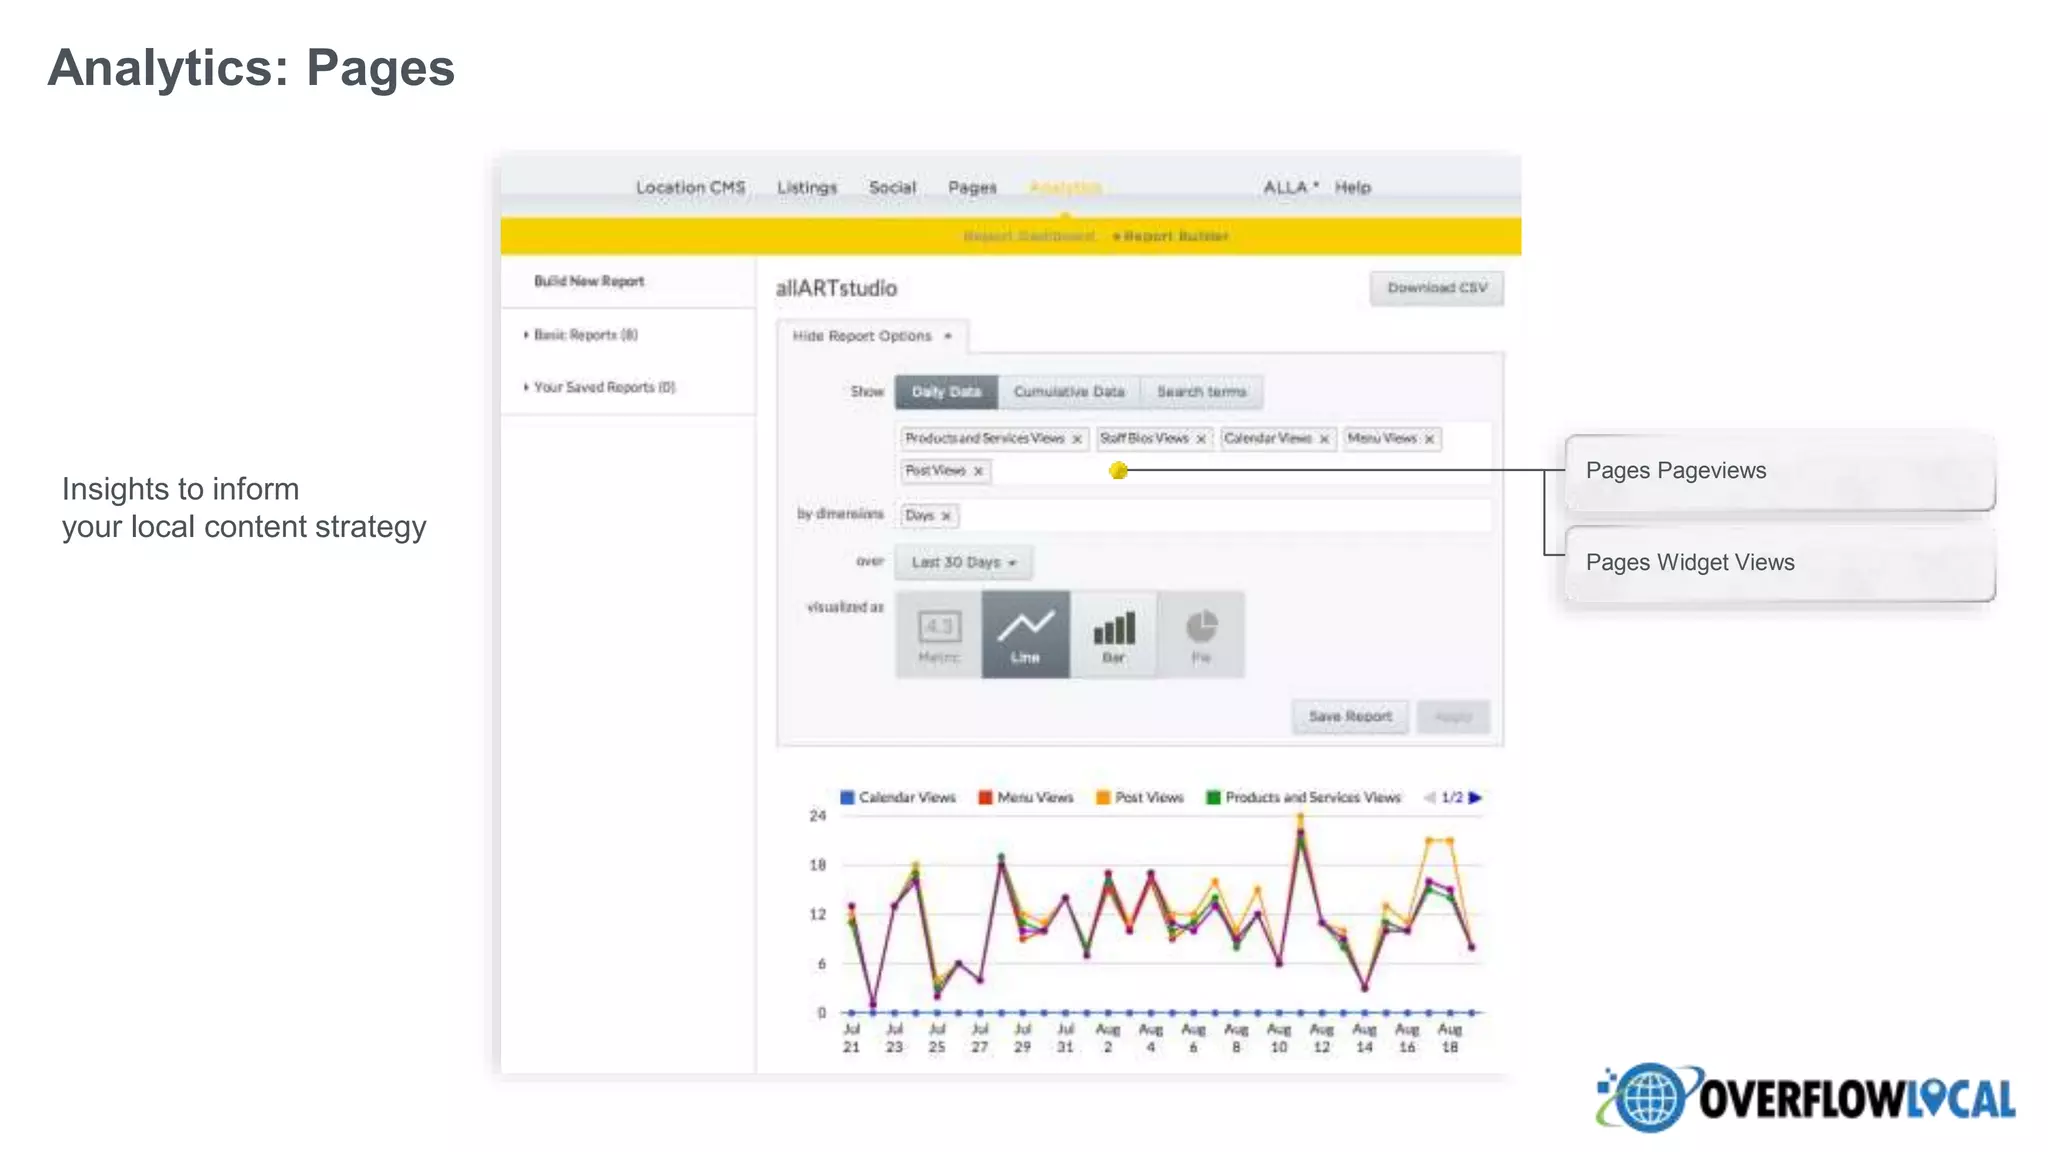Remove the Products and Services Views tag
Image resolution: width=2048 pixels, height=1152 pixels.
click(1077, 439)
